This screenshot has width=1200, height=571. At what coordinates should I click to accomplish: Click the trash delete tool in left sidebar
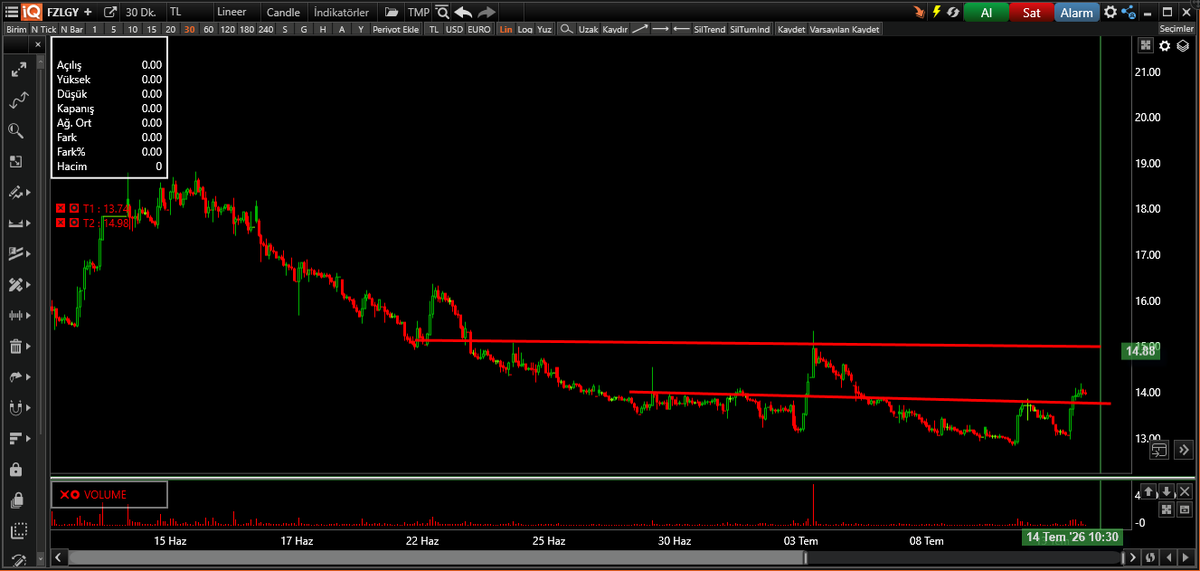tap(16, 347)
